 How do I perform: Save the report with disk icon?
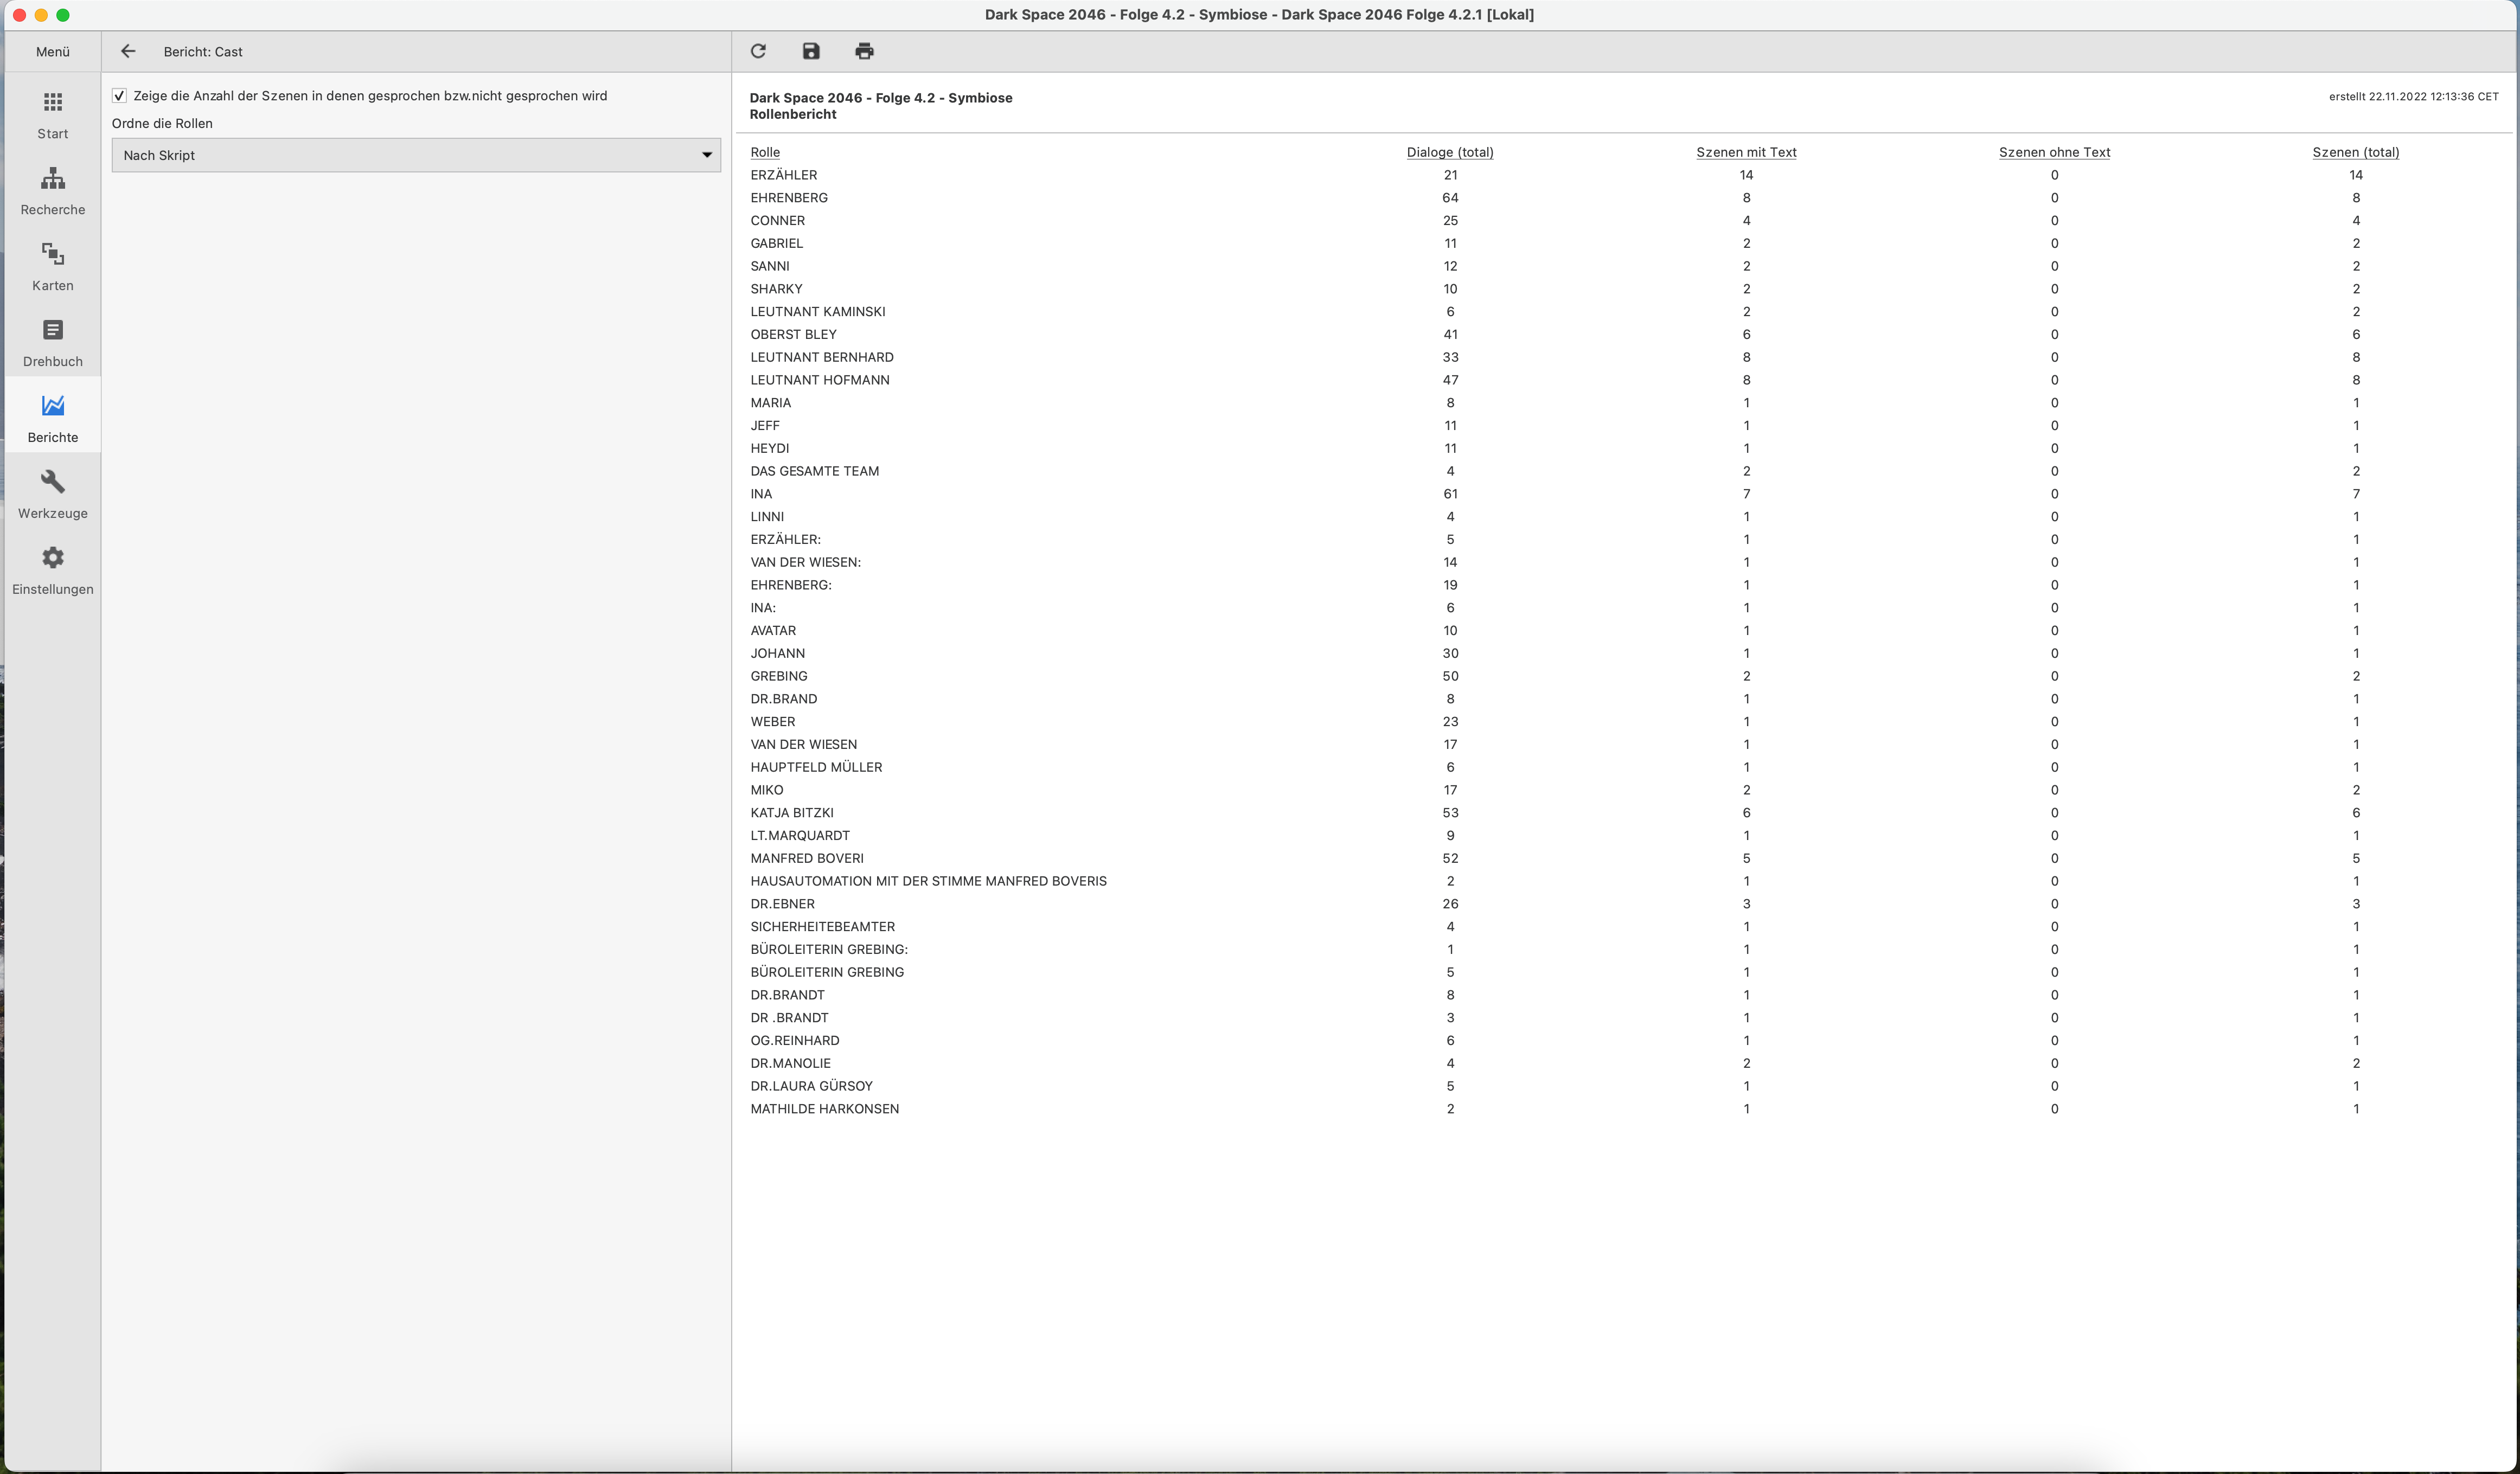click(811, 51)
